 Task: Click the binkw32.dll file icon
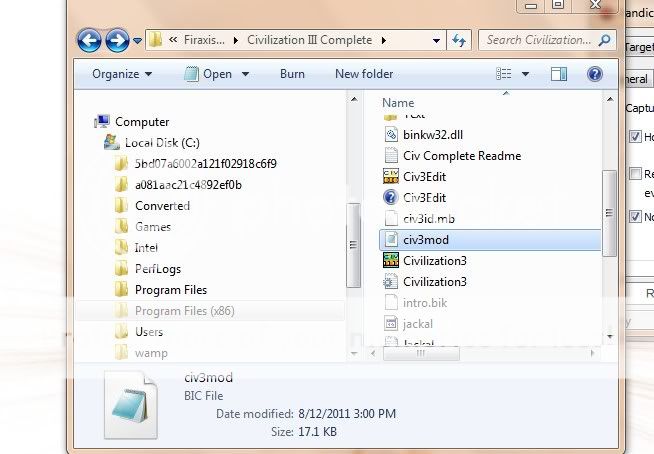(391, 134)
